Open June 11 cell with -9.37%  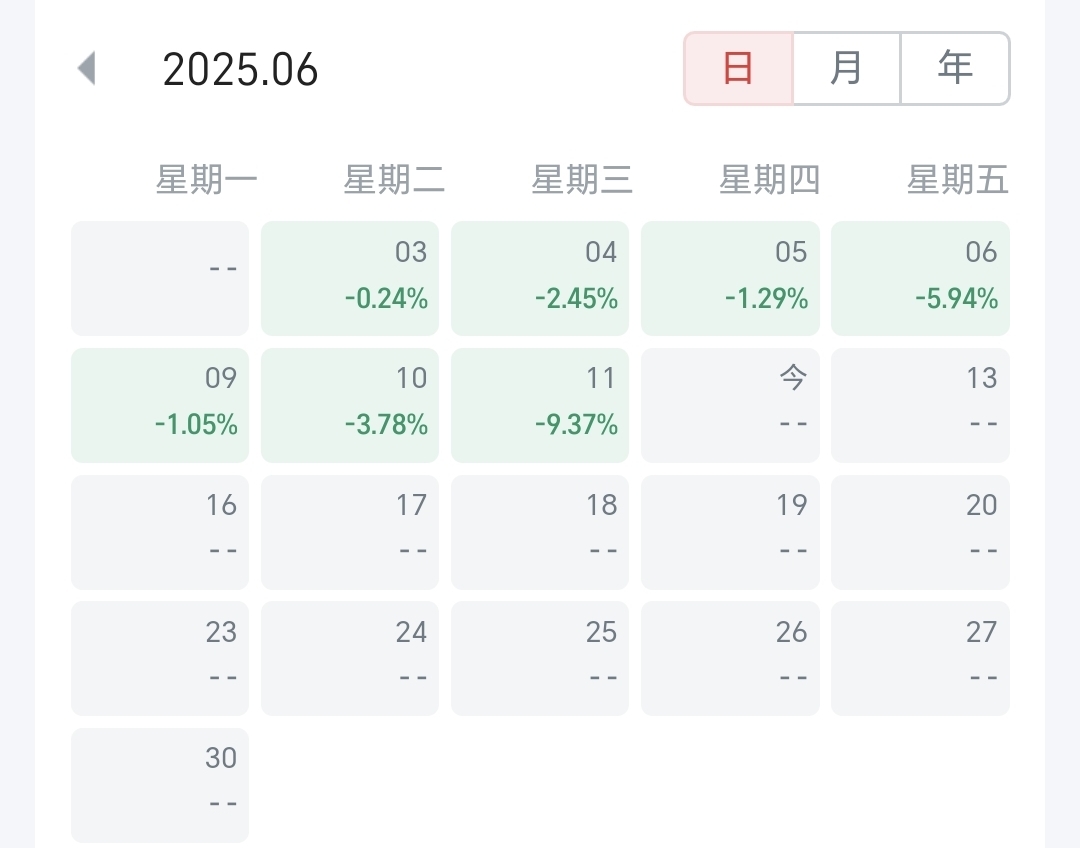click(x=540, y=405)
